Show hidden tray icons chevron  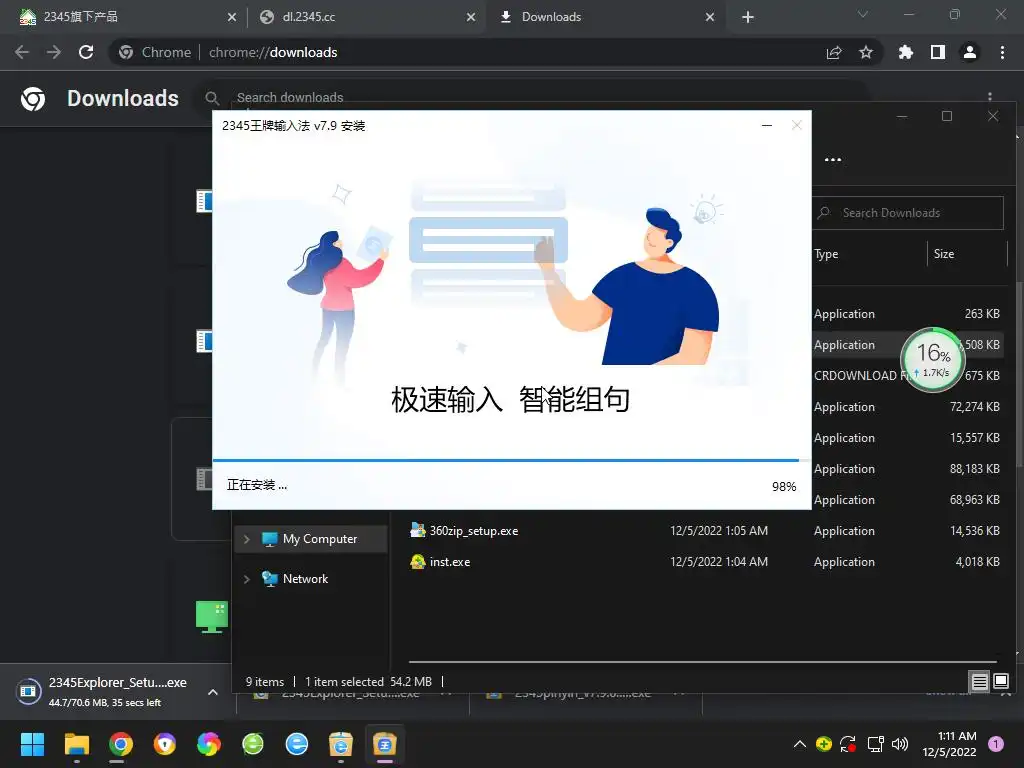click(x=799, y=744)
